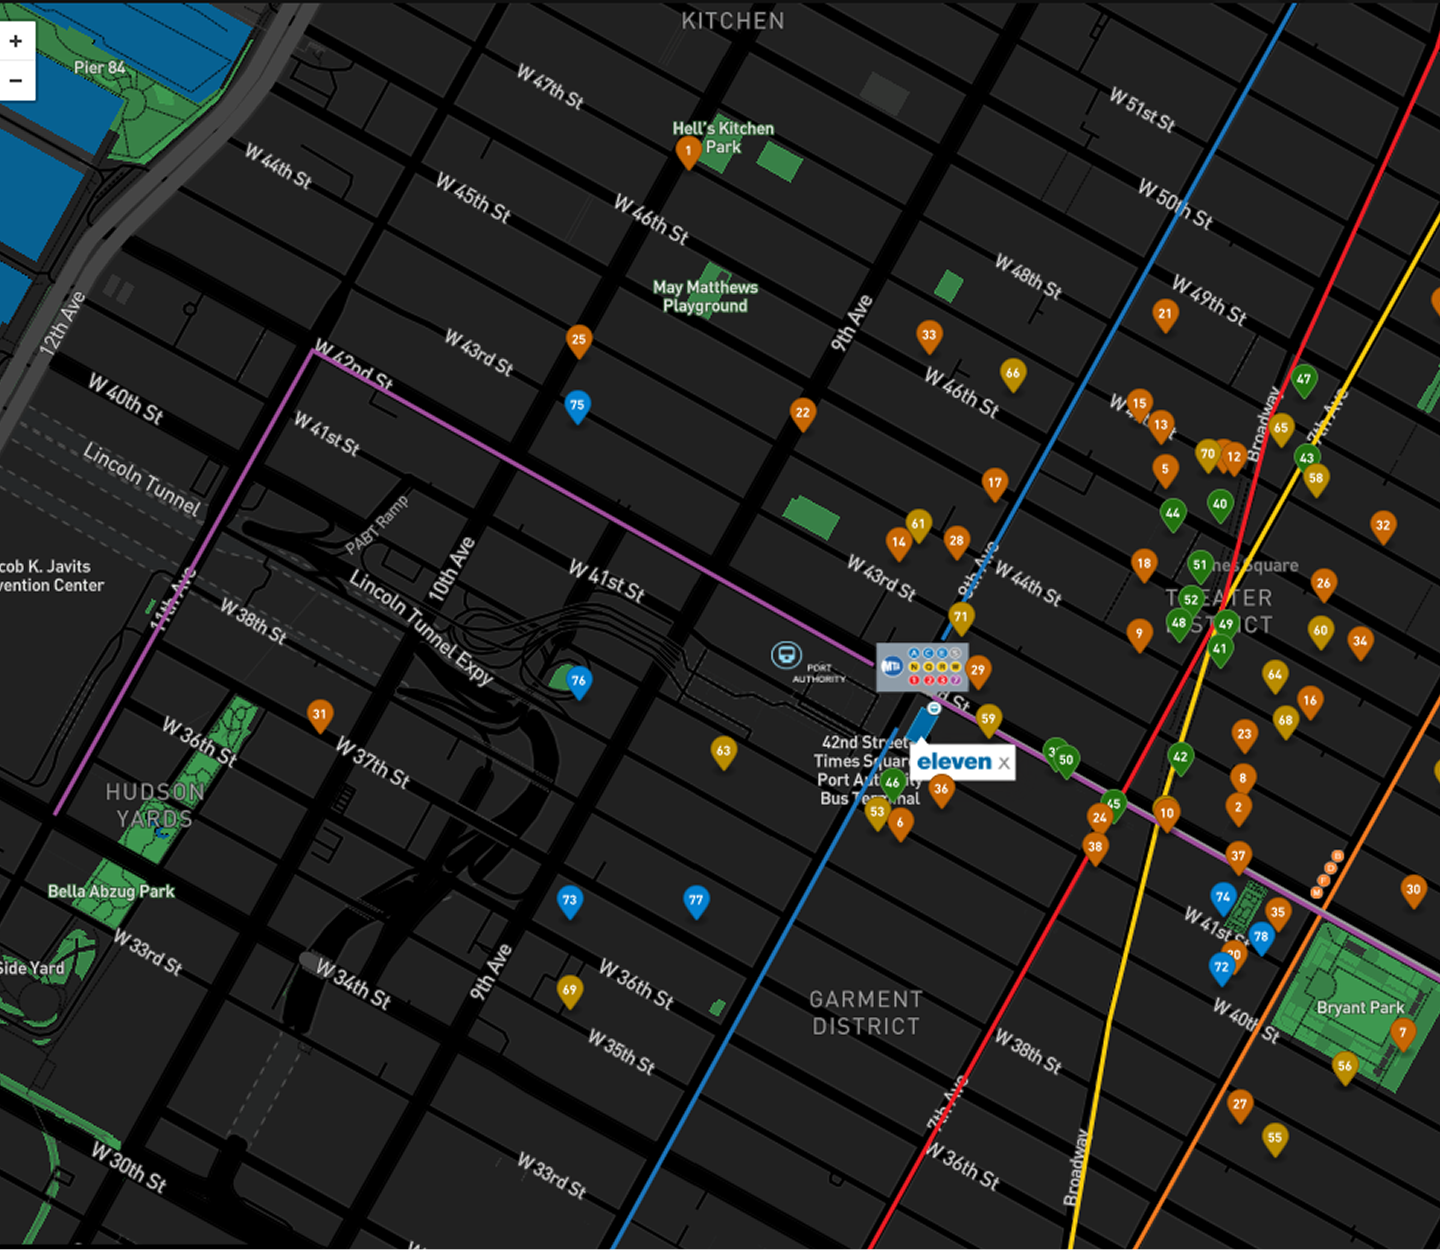Click blue marker number 73
1440x1250 pixels.
point(569,900)
